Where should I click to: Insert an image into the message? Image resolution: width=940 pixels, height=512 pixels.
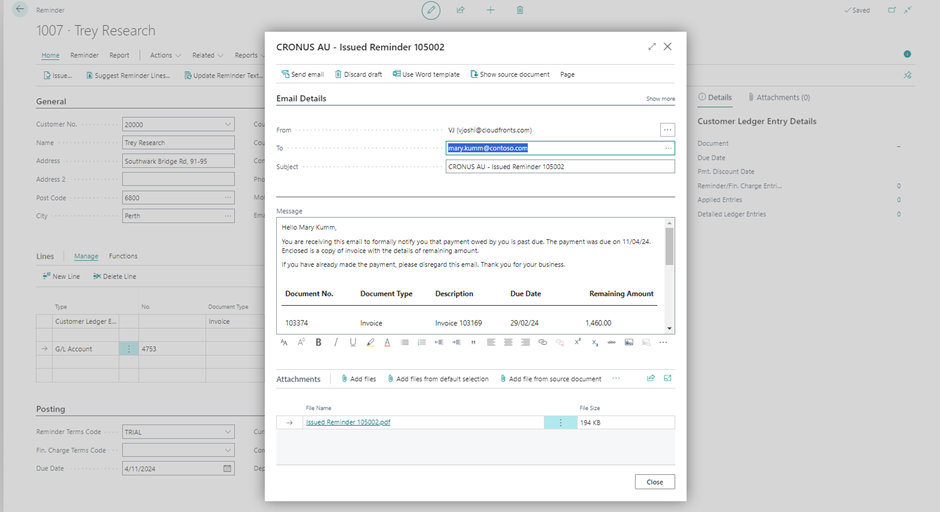pos(629,342)
